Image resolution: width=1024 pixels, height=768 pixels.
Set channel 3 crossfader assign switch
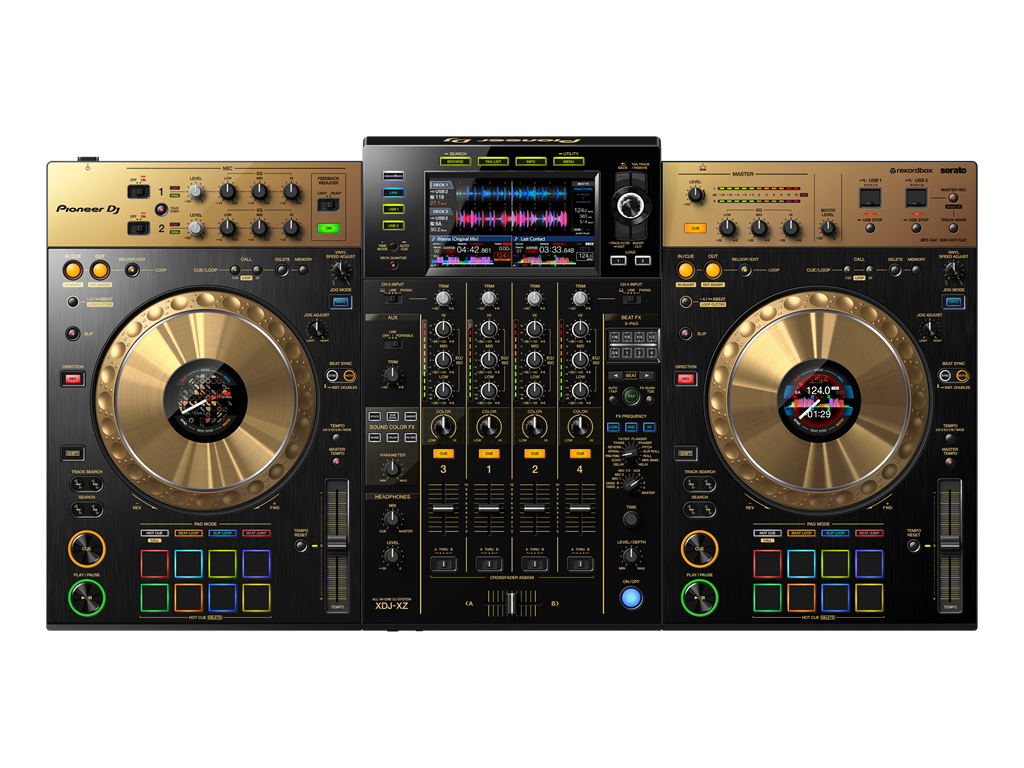click(x=443, y=564)
